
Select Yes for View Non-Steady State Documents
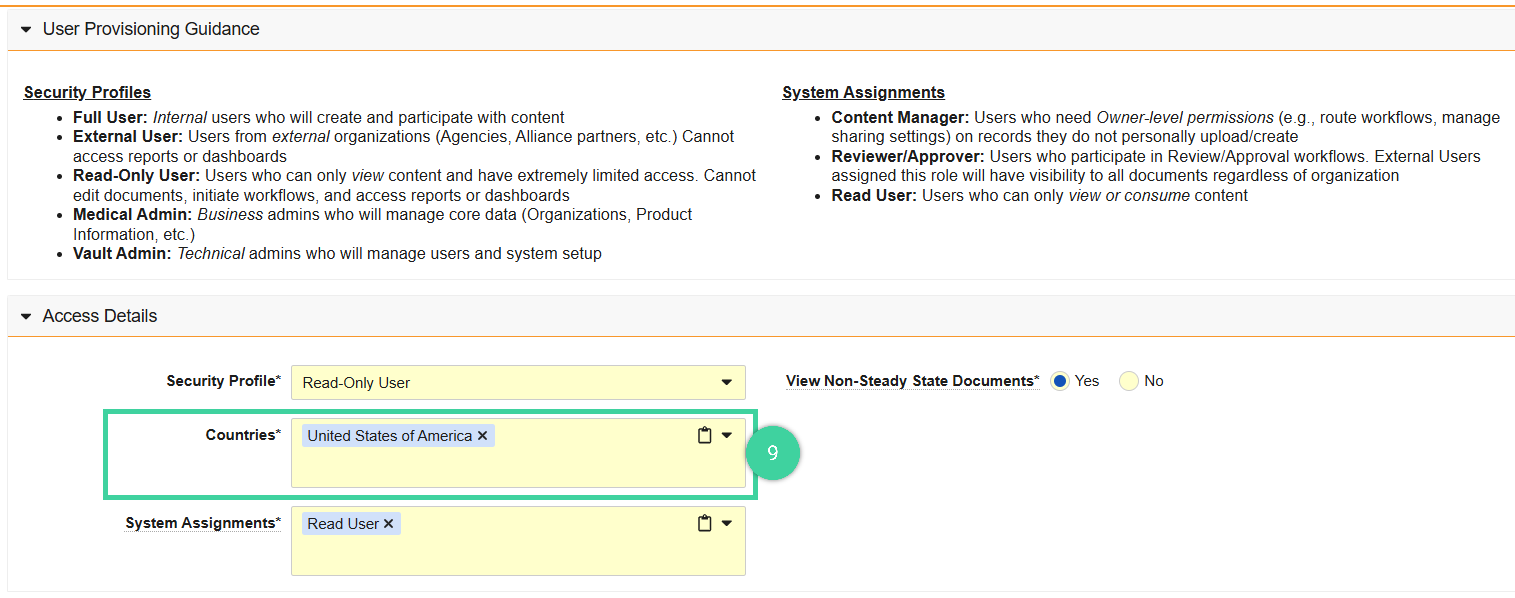click(x=1060, y=381)
